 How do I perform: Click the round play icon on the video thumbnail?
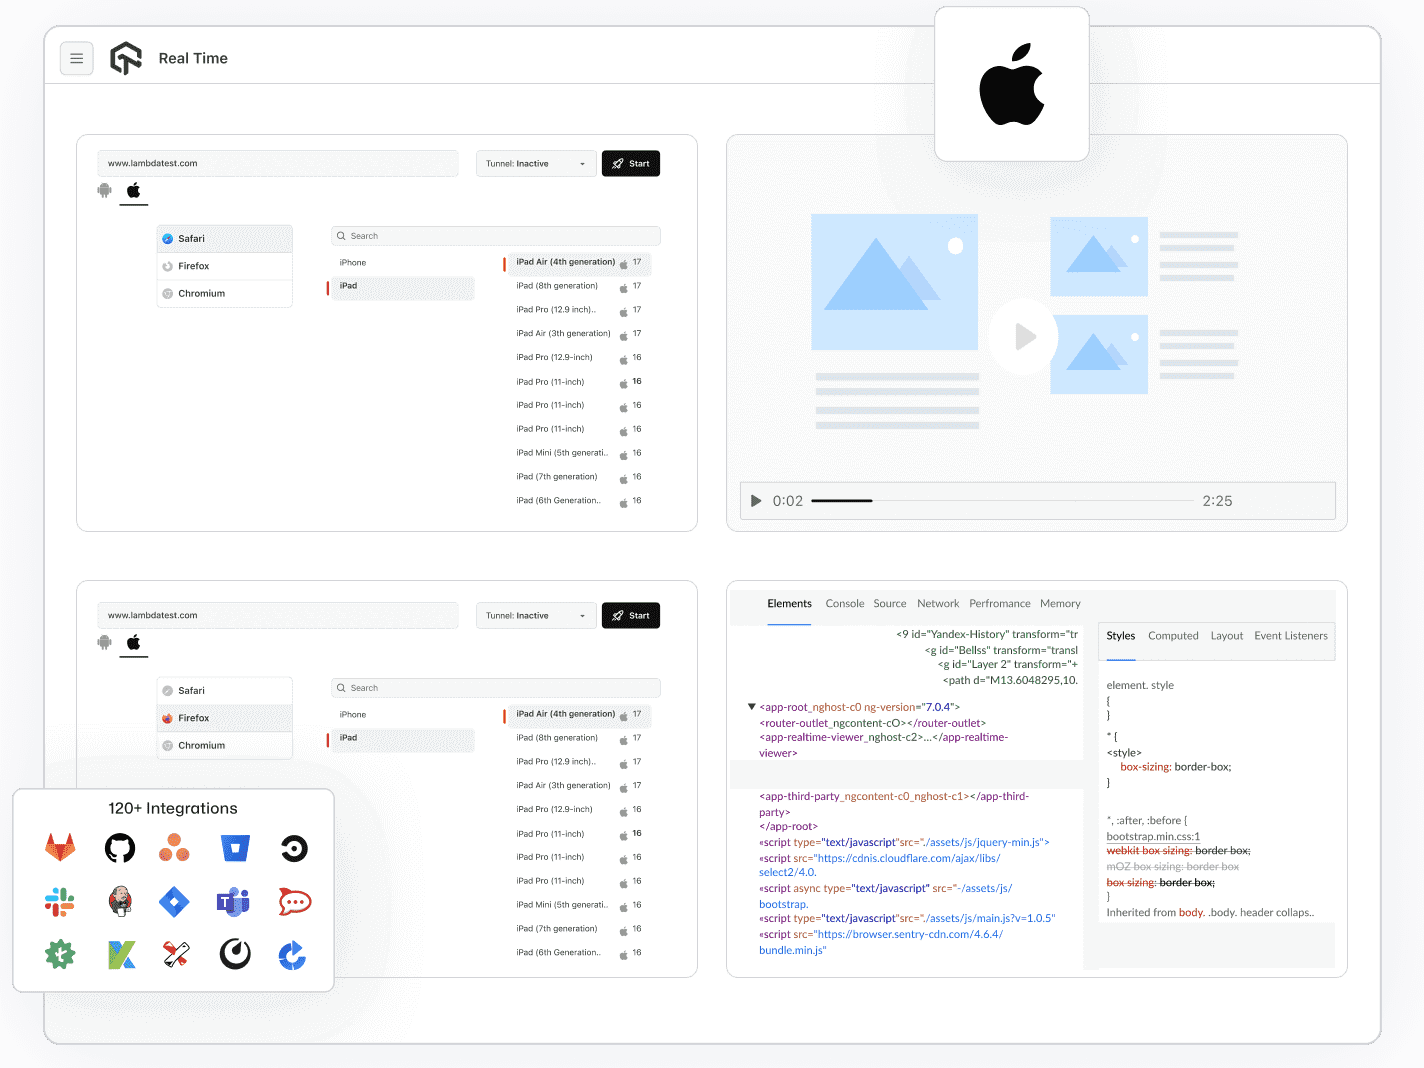tap(1023, 336)
